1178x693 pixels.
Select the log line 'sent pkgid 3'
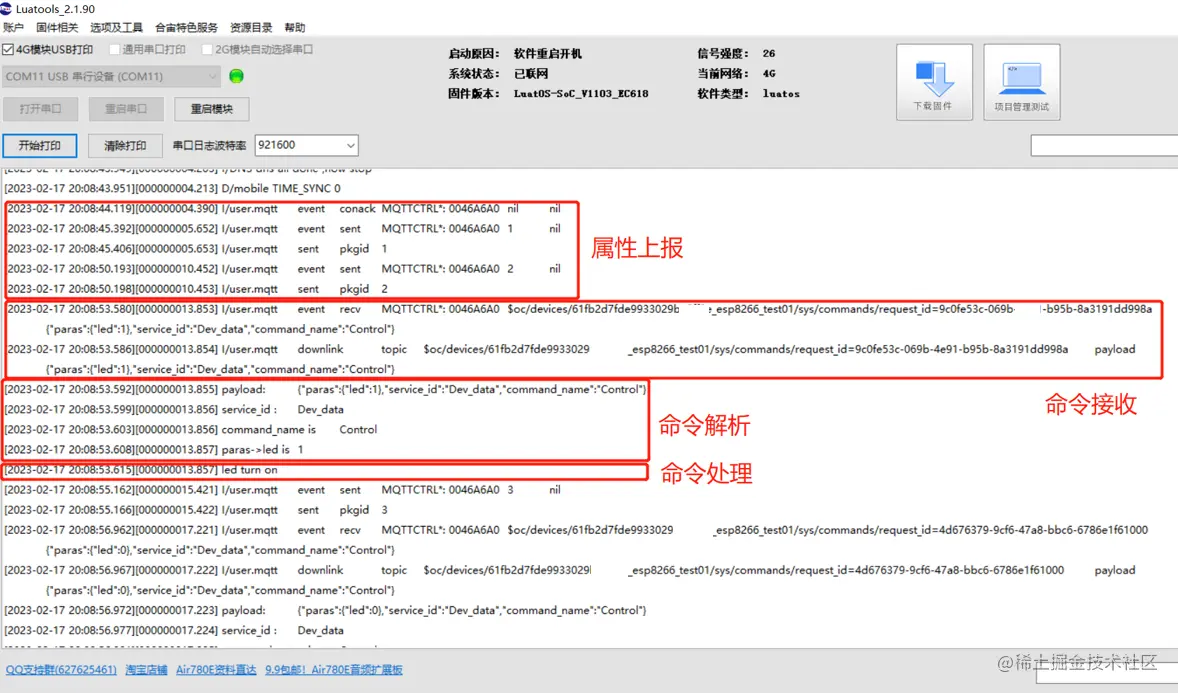[x=196, y=510]
